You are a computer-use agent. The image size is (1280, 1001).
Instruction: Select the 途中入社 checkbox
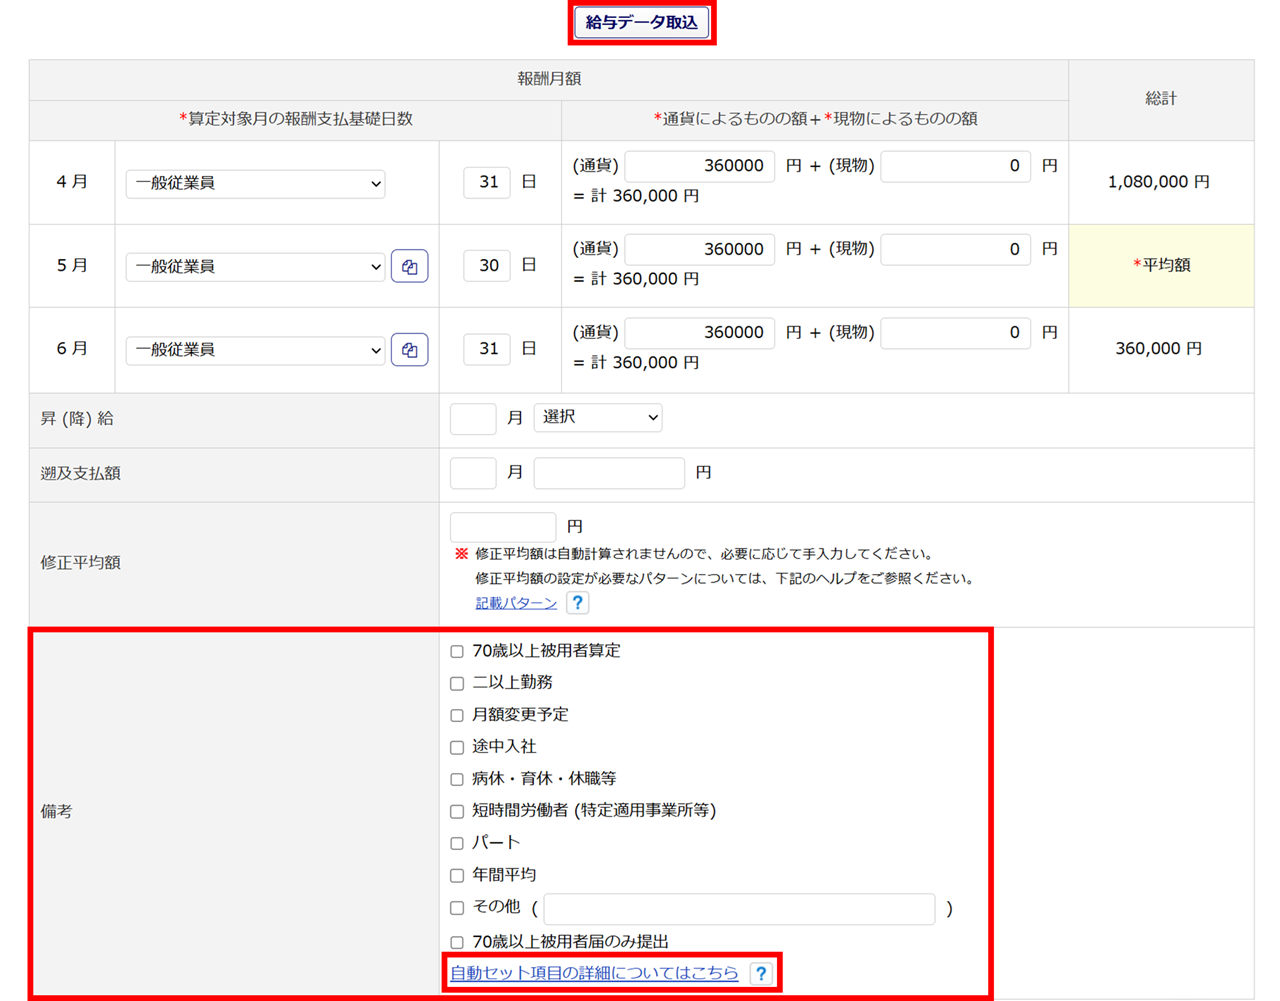457,748
